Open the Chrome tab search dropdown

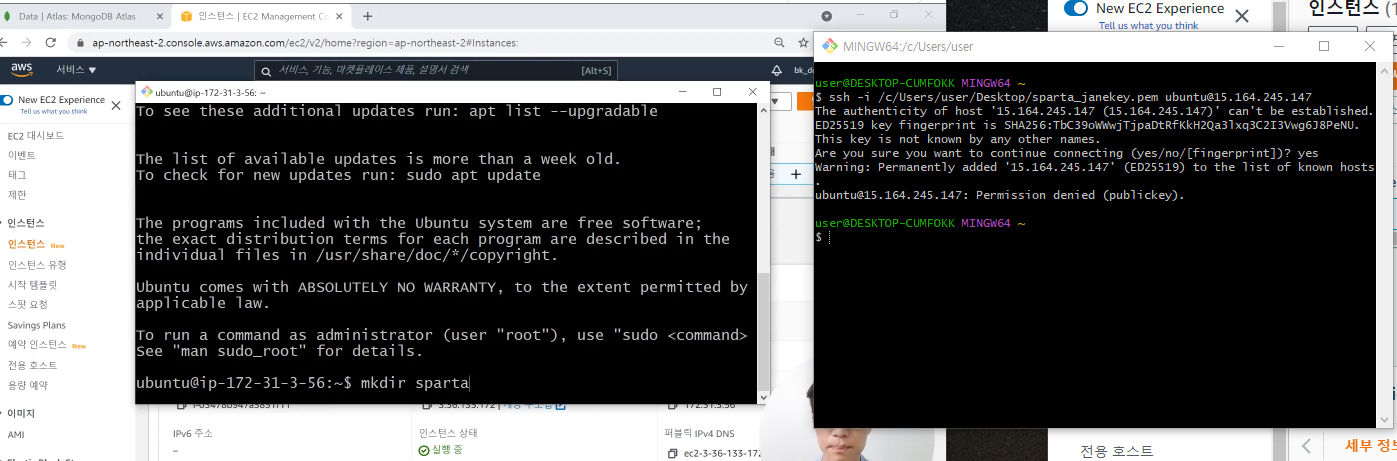[826, 16]
